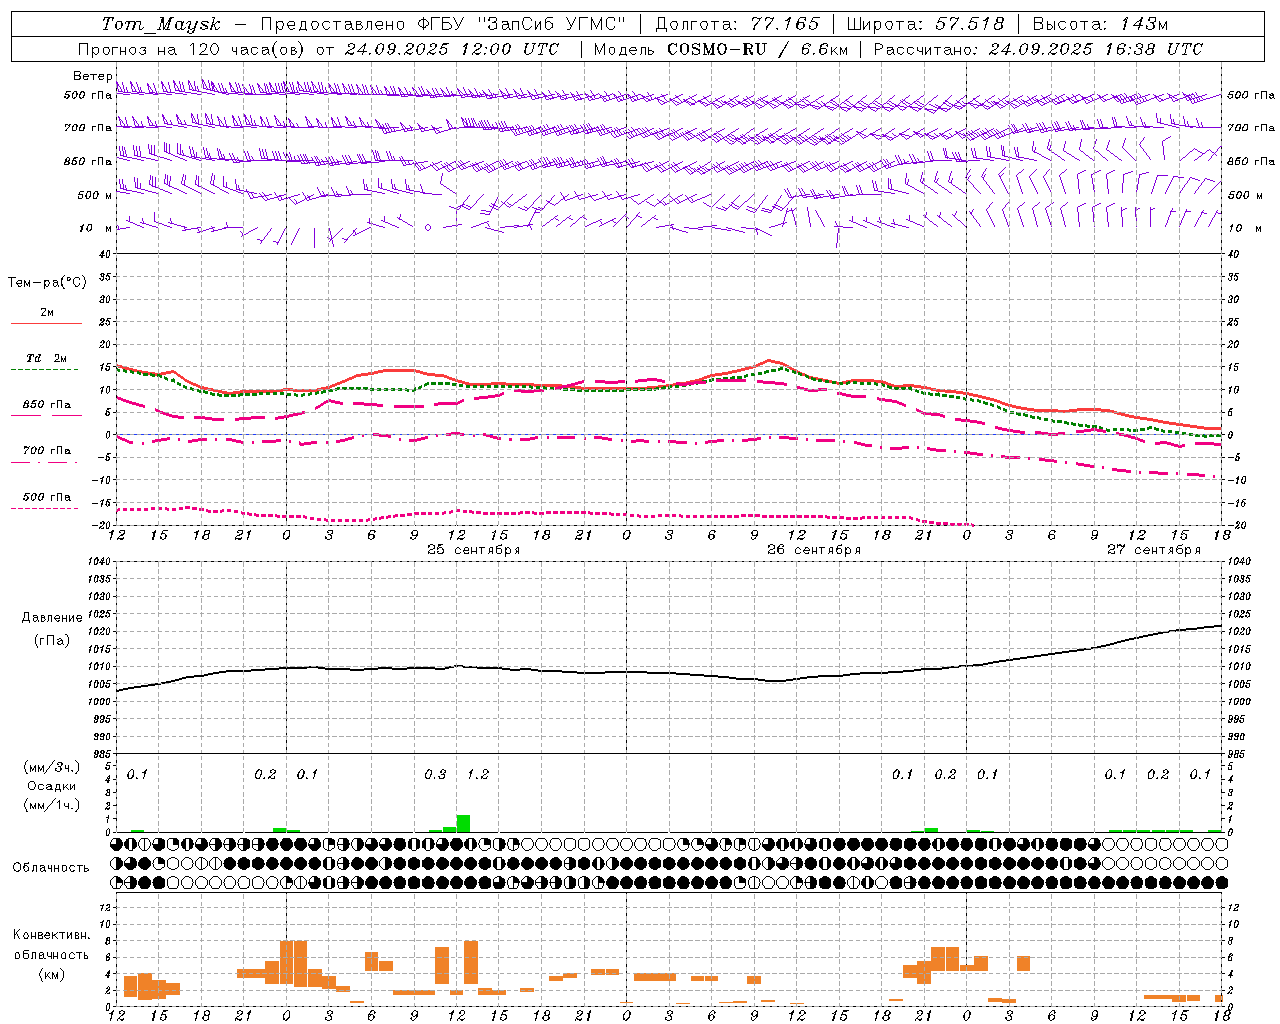1280x1024 pixels.
Task: Click Рассчитано: 24.09.2025 16:38 UTC
Action: (x=1038, y=49)
